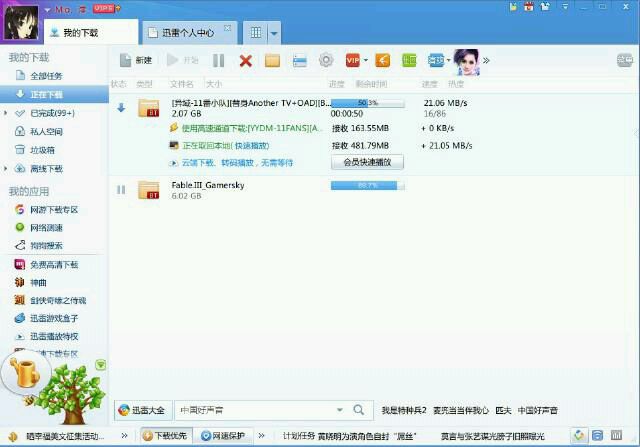The image size is (640, 447).
Task: Click Fable.III task progress bar
Action: pyautogui.click(x=367, y=186)
